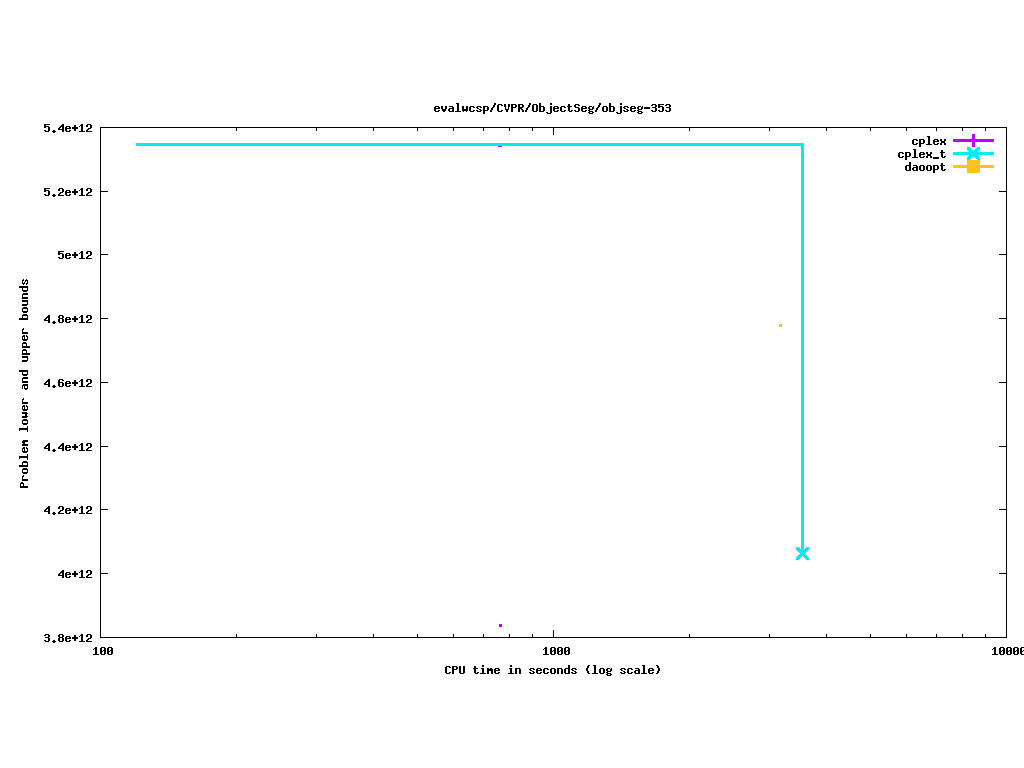Click the cyan X marker in the legend
The image size is (1024, 768).
(973, 154)
